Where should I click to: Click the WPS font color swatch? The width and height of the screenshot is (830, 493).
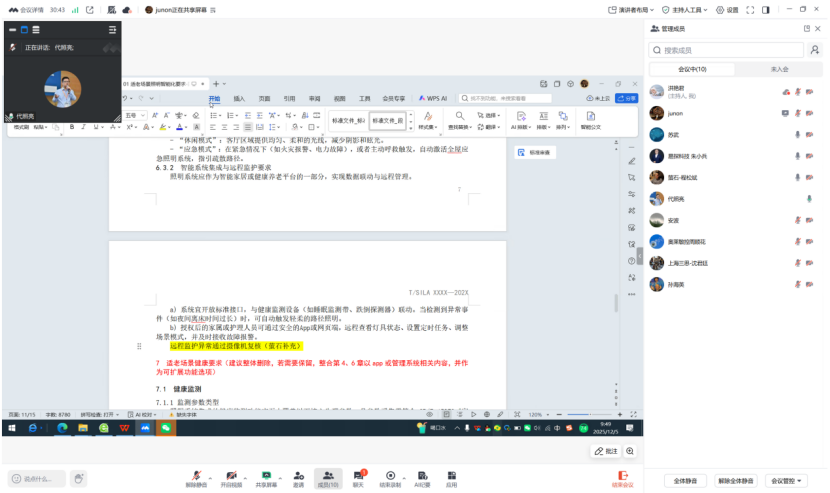coord(179,127)
